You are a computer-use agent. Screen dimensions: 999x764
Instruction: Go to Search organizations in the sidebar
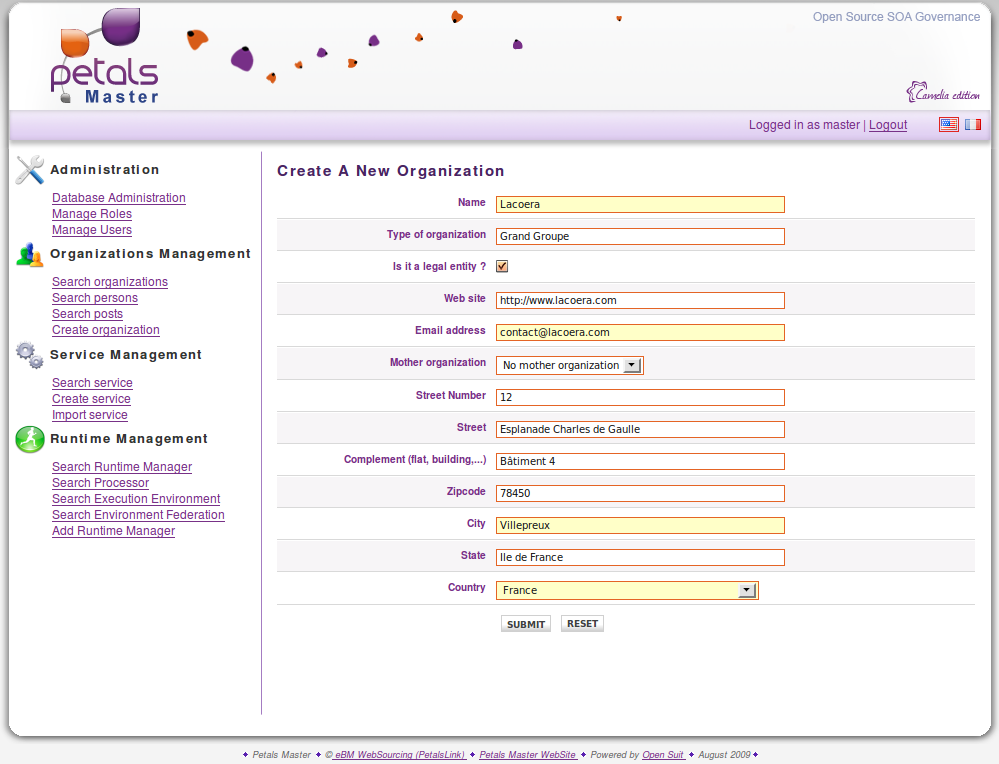(110, 282)
